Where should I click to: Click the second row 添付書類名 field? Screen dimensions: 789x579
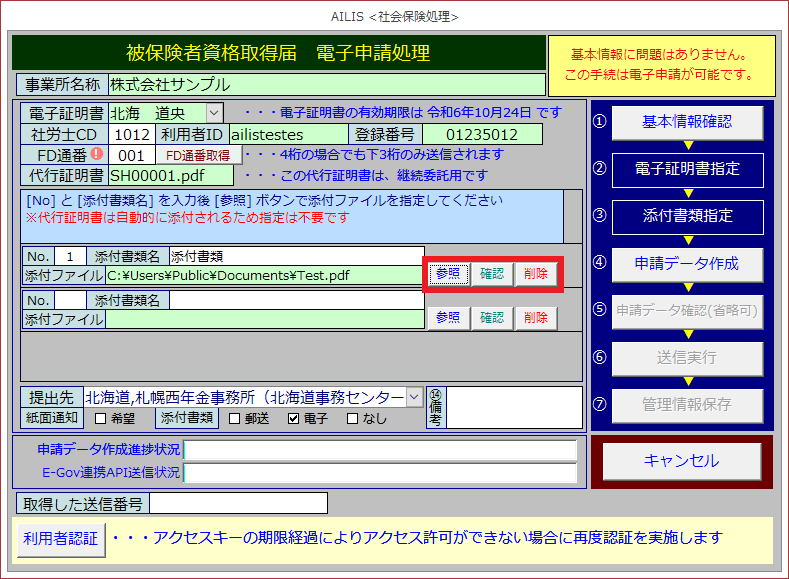[x=296, y=300]
